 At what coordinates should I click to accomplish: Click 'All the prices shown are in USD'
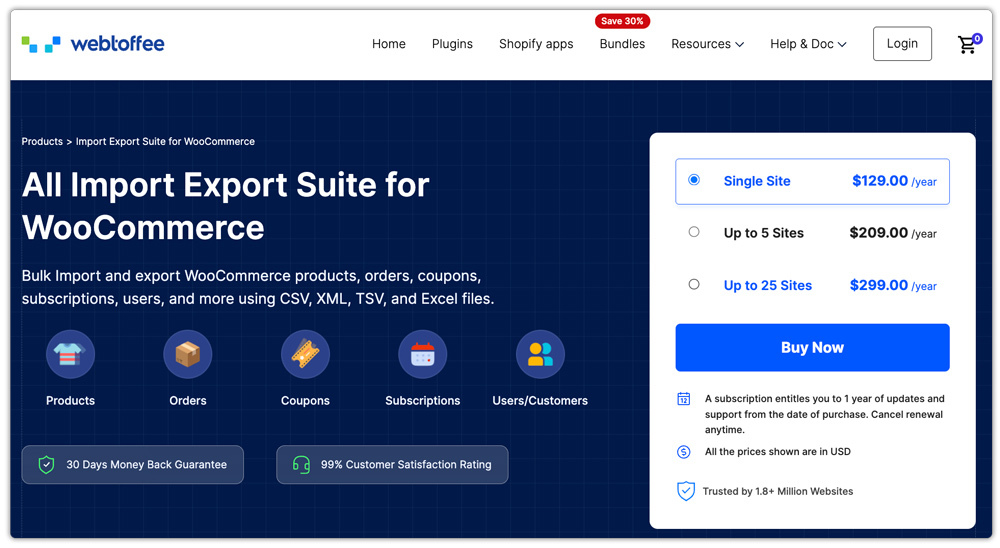point(777,452)
